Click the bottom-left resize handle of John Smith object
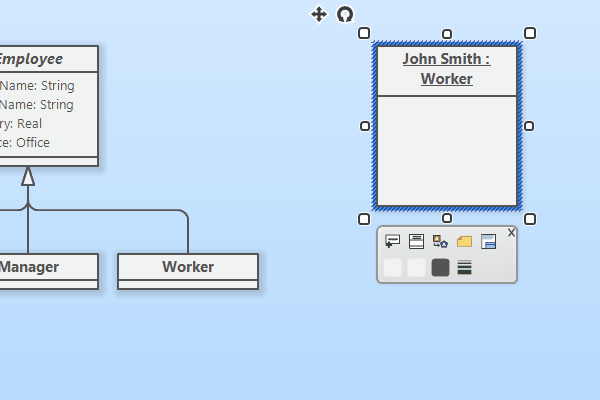600x400 pixels. [x=364, y=219]
